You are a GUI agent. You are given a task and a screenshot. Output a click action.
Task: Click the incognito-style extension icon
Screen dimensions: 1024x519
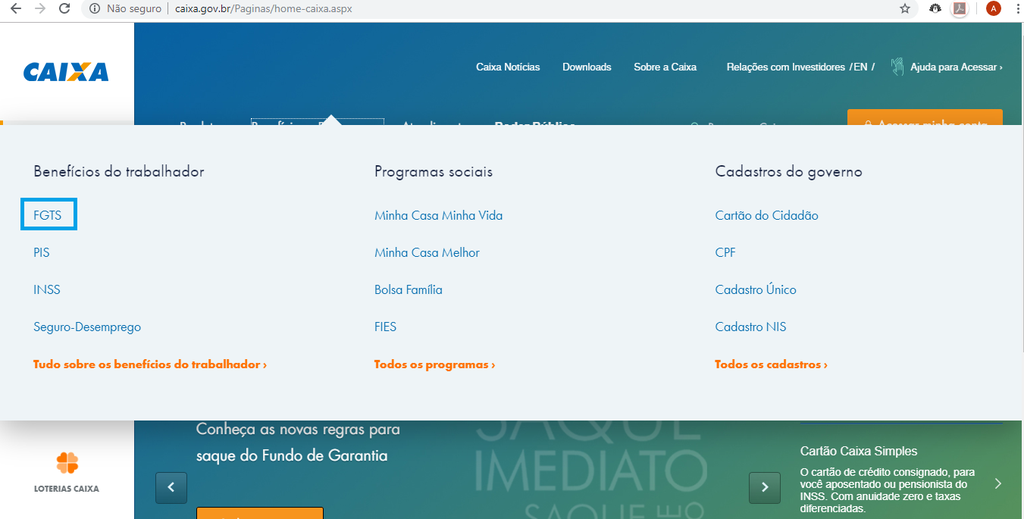click(x=935, y=8)
